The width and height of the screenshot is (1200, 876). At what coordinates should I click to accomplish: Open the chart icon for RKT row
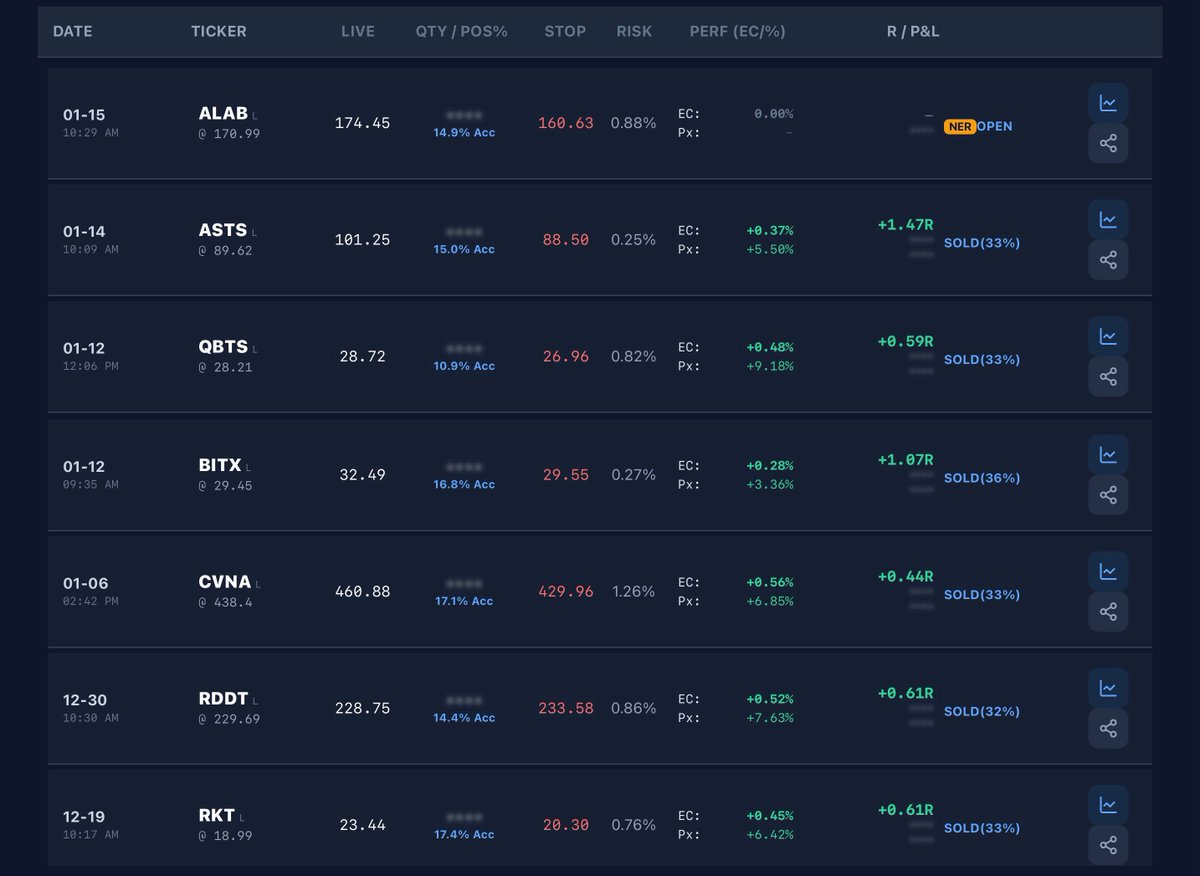[1108, 805]
